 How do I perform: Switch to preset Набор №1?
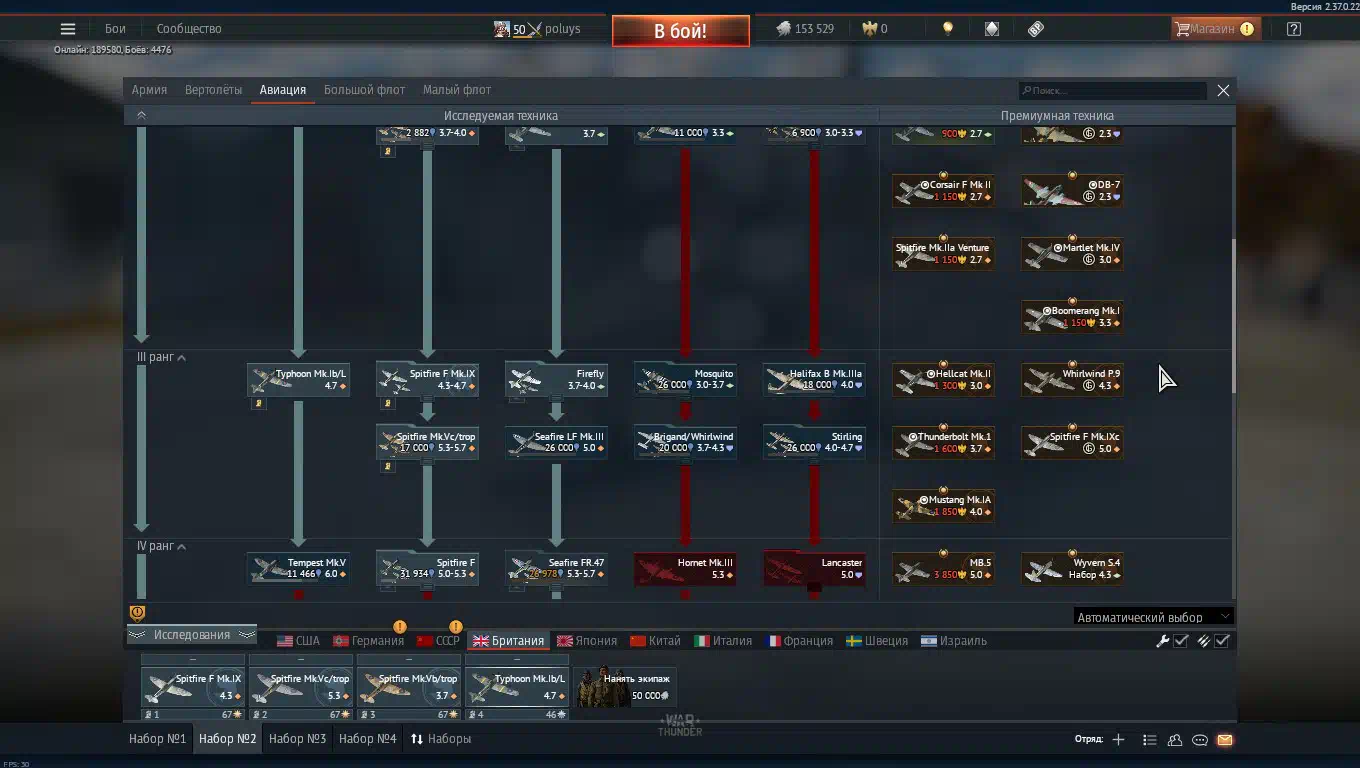[x=158, y=739]
